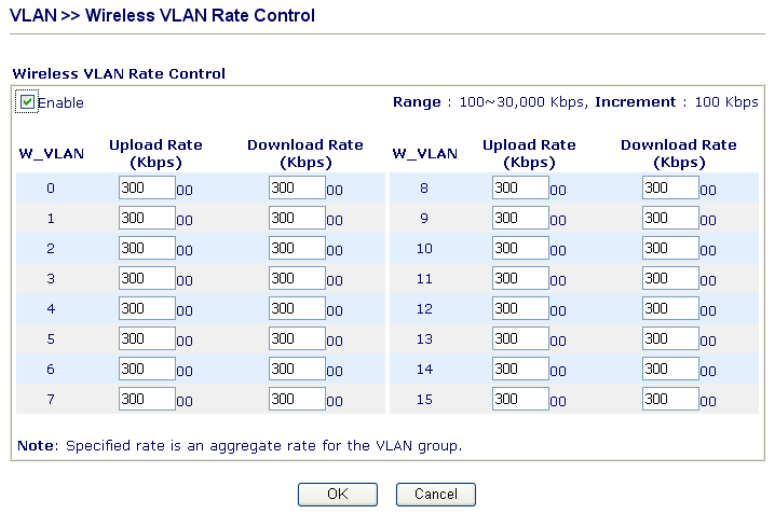This screenshot has height=513, width=774.
Task: Focus Download Rate input for W_VLAN 5
Action: [x=297, y=338]
